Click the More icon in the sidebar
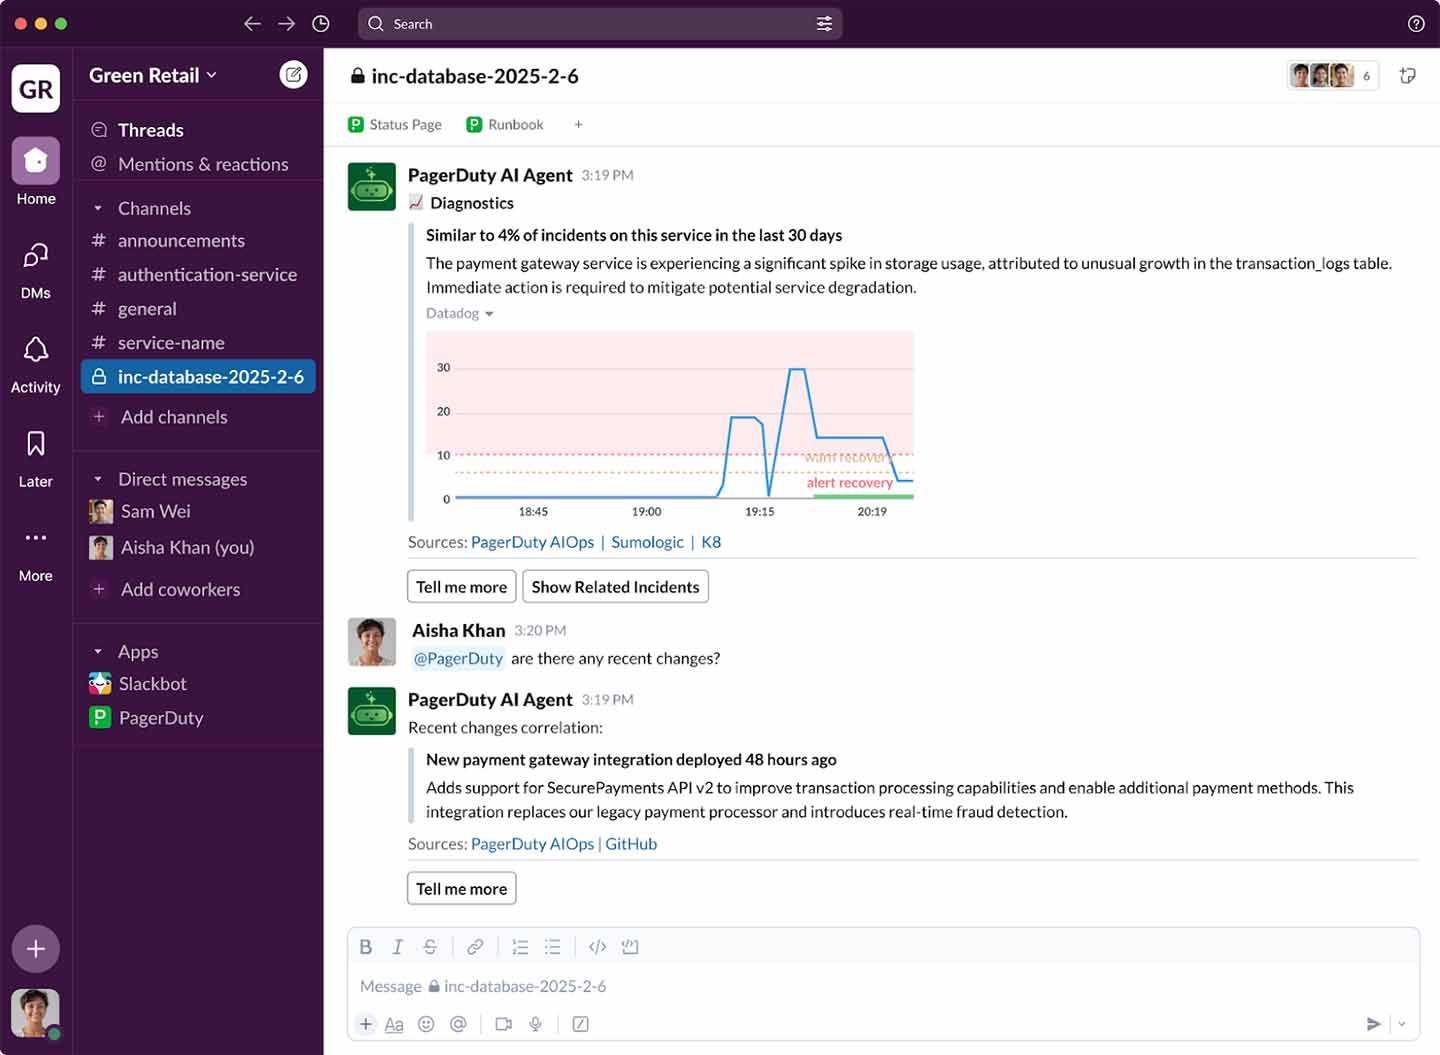Viewport: 1440px width, 1055px height. pos(35,537)
